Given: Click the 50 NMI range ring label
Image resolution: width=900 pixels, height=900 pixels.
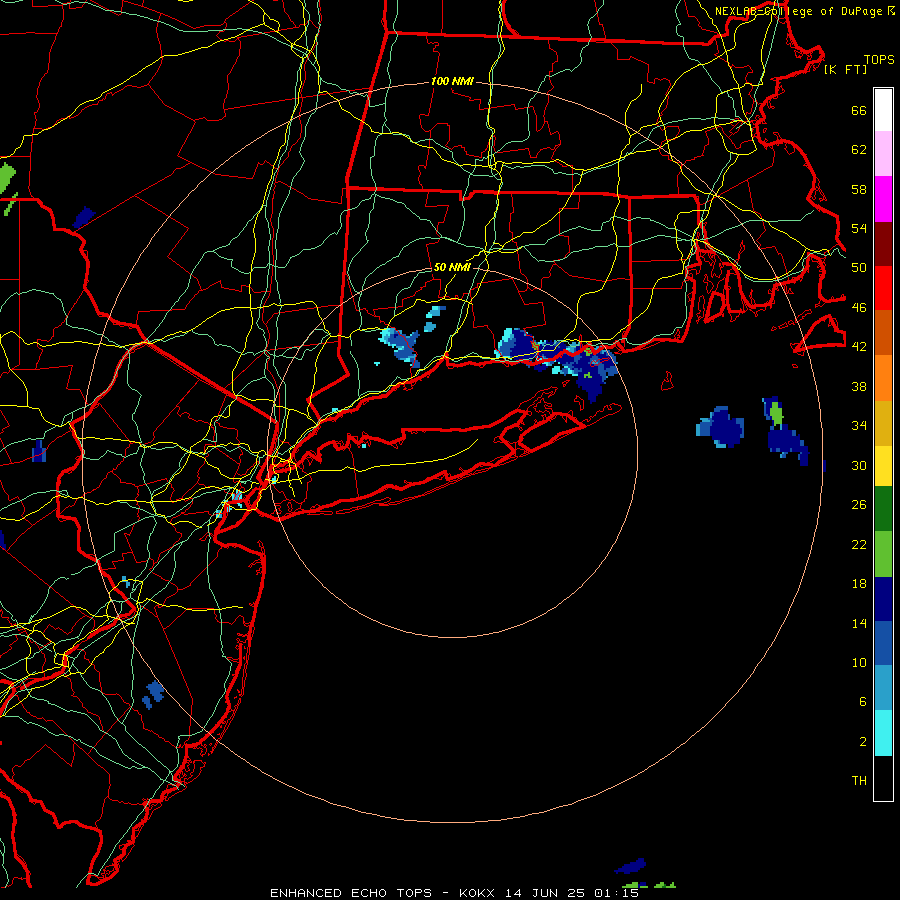Looking at the screenshot, I should tap(452, 267).
